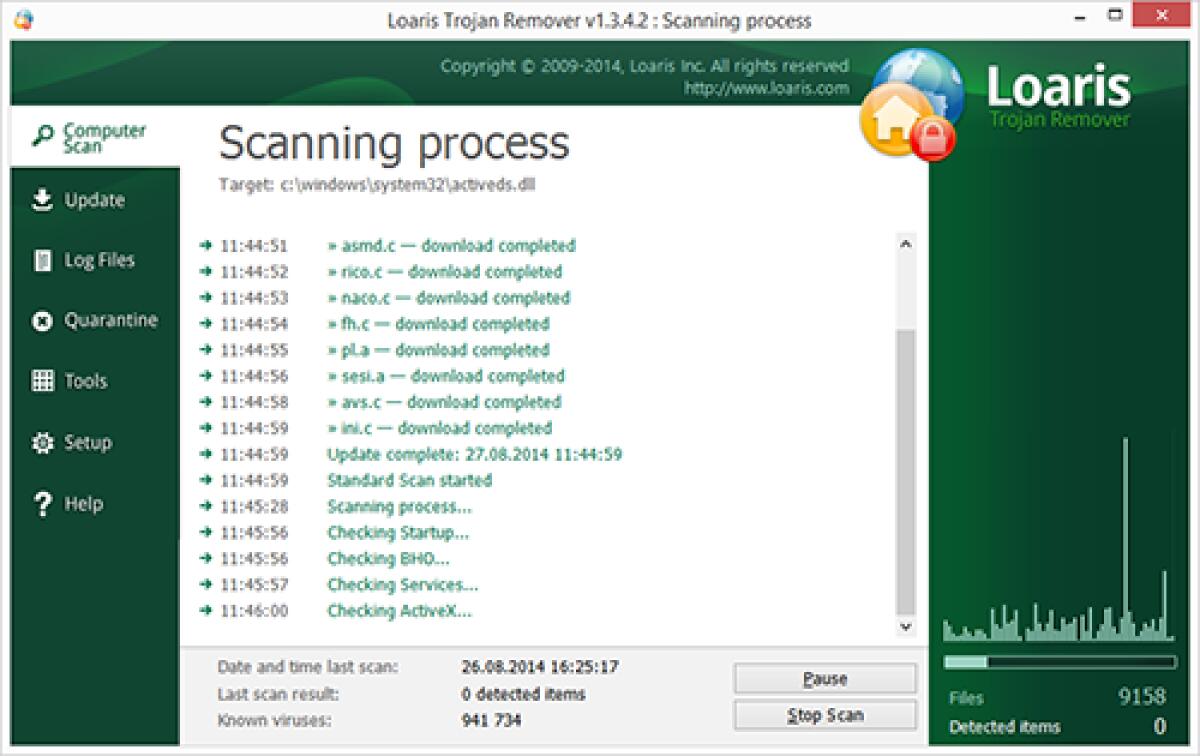Select the Update complete log entry
The height and width of the screenshot is (756, 1200).
pos(474,454)
